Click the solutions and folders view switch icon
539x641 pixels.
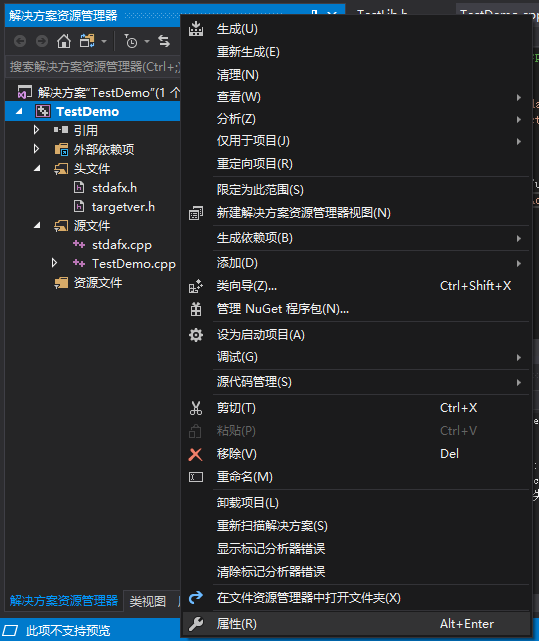[87, 41]
